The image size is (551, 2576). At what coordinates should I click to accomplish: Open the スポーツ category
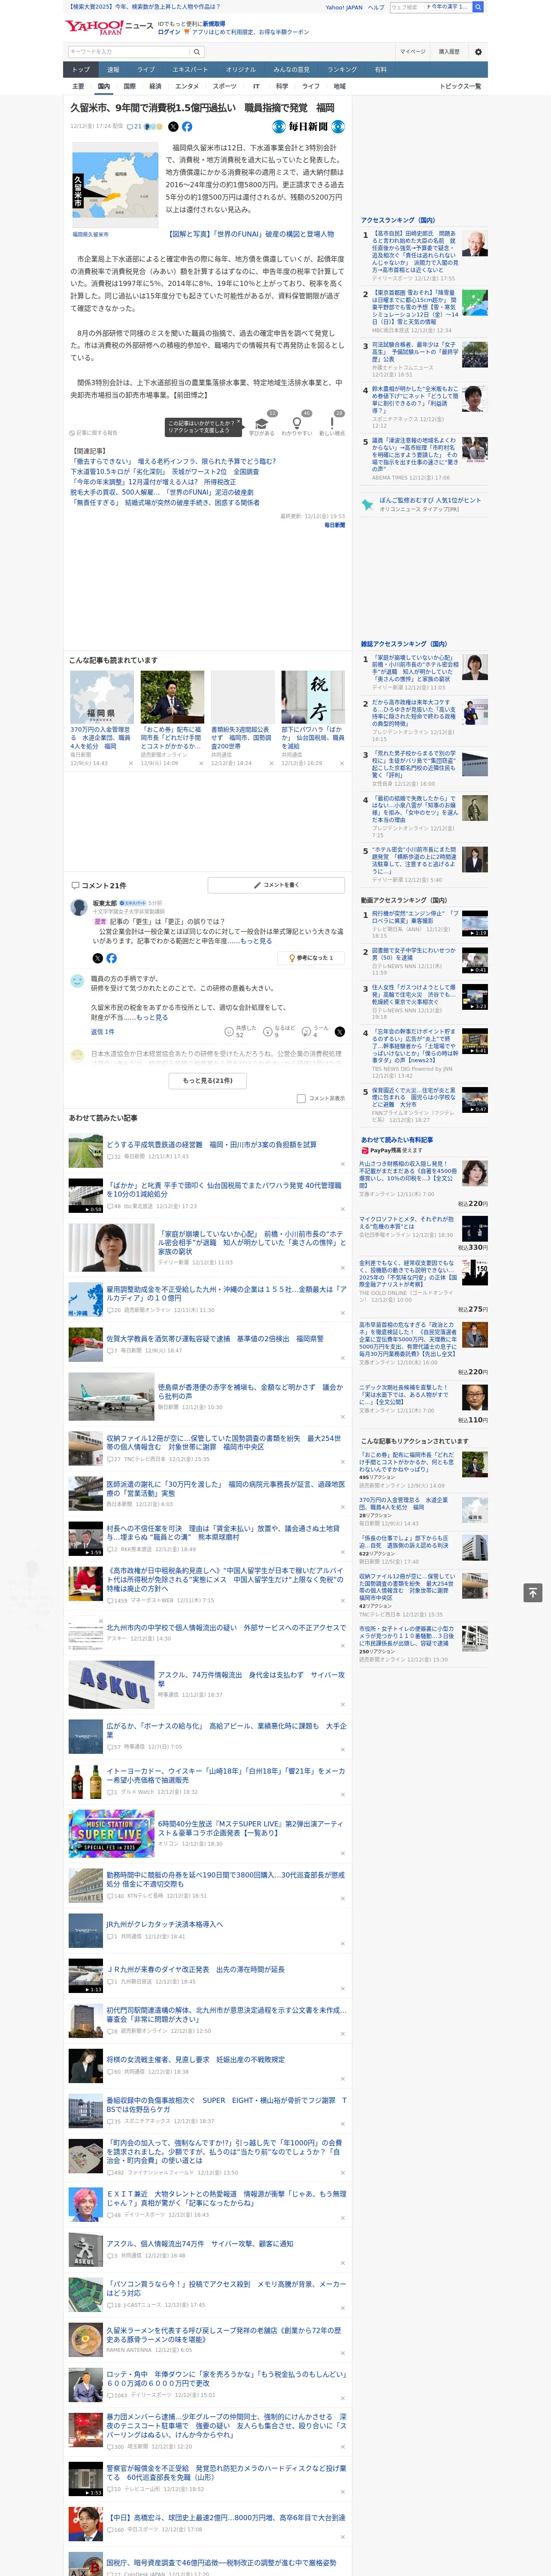coord(224,86)
